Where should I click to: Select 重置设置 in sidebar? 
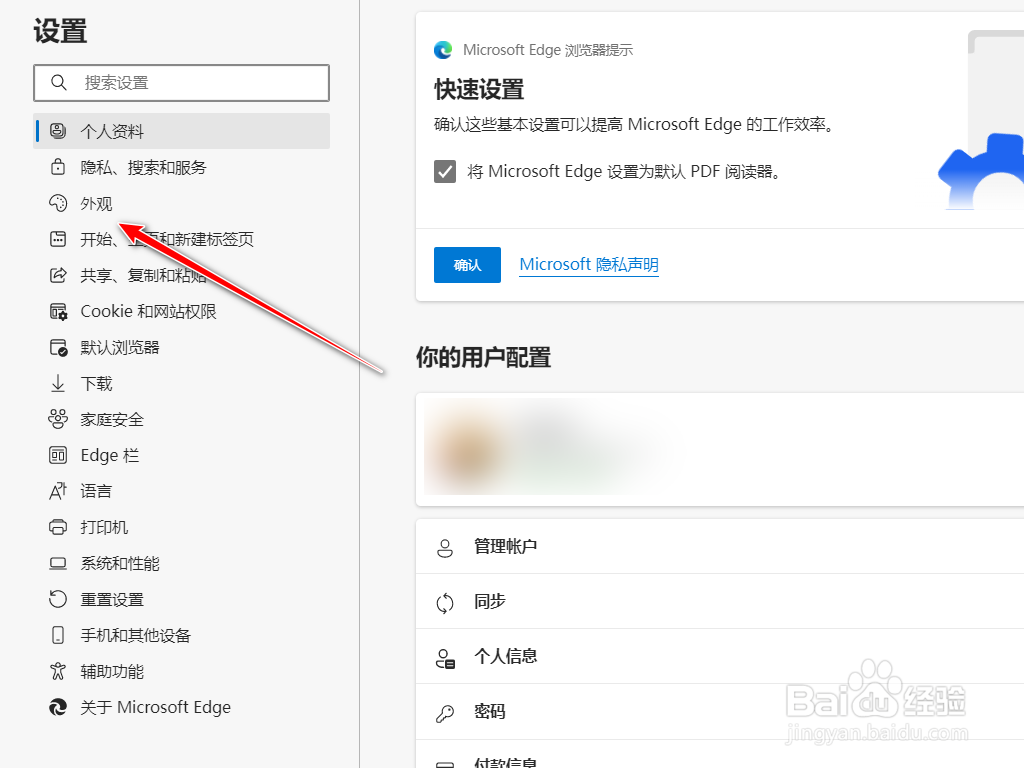182,599
